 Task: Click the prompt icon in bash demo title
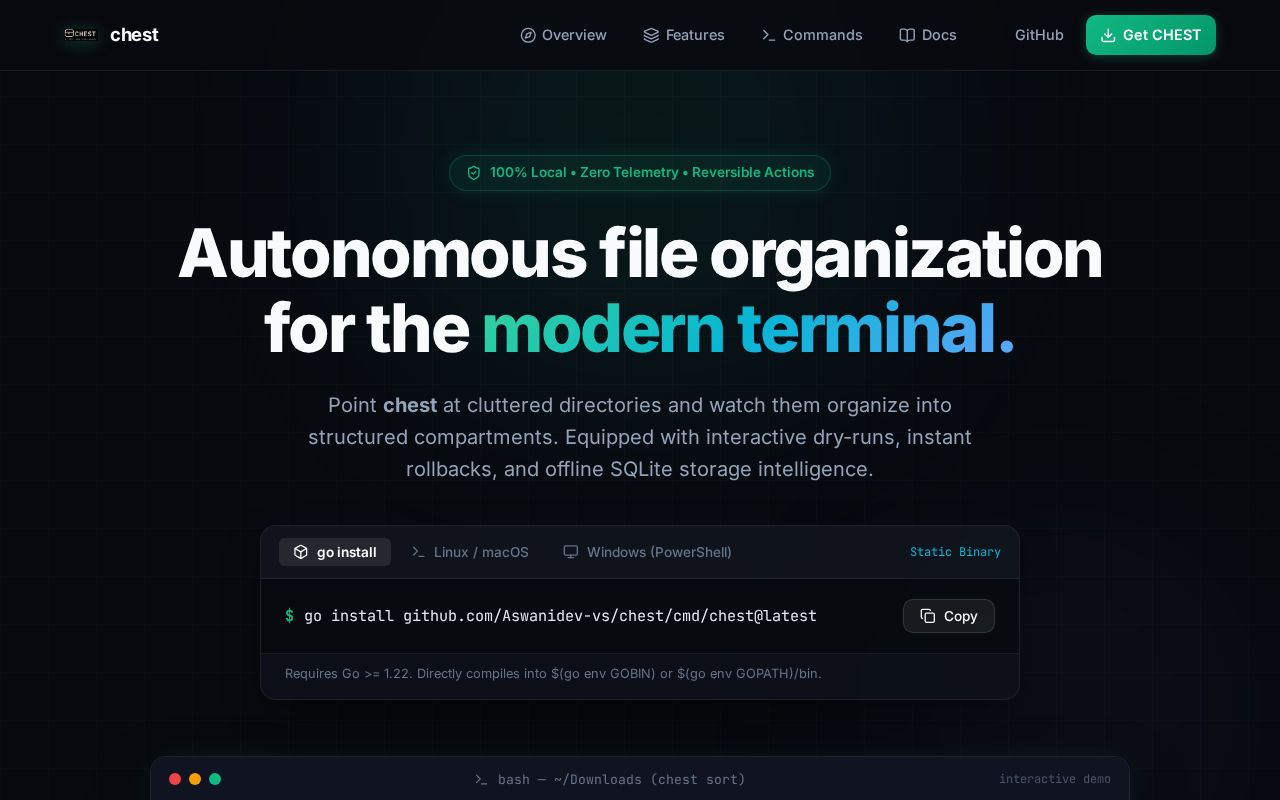(x=481, y=779)
